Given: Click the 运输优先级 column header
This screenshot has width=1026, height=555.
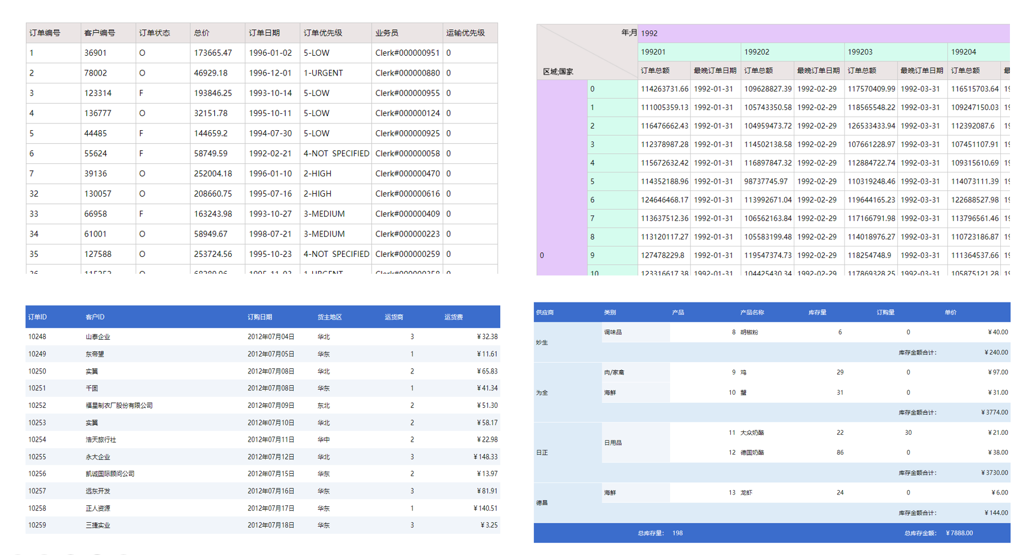Looking at the screenshot, I should [x=465, y=33].
